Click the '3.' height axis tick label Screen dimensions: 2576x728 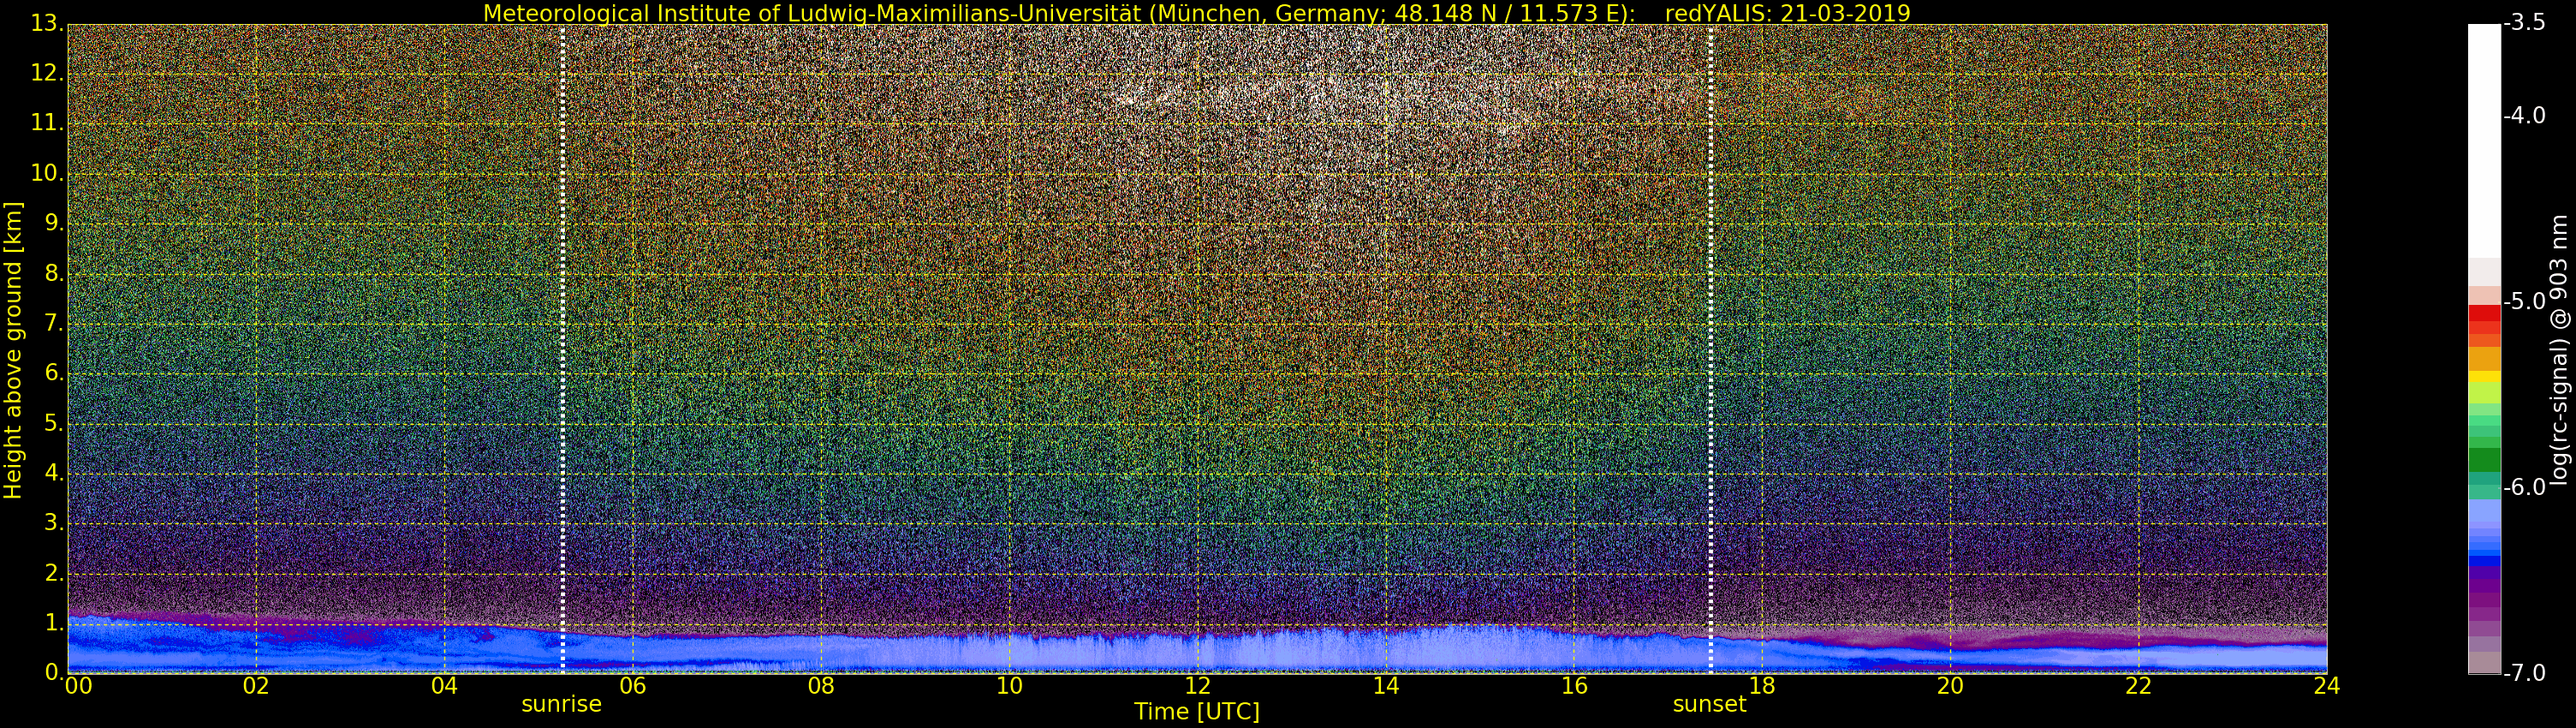tap(54, 523)
